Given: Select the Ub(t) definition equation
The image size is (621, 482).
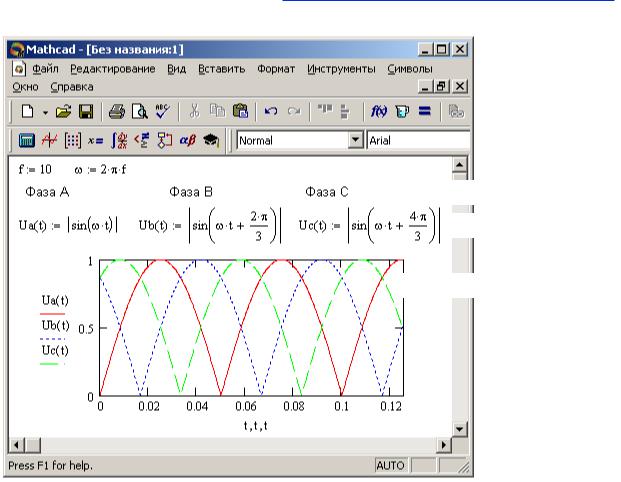Looking at the screenshot, I should [210, 225].
